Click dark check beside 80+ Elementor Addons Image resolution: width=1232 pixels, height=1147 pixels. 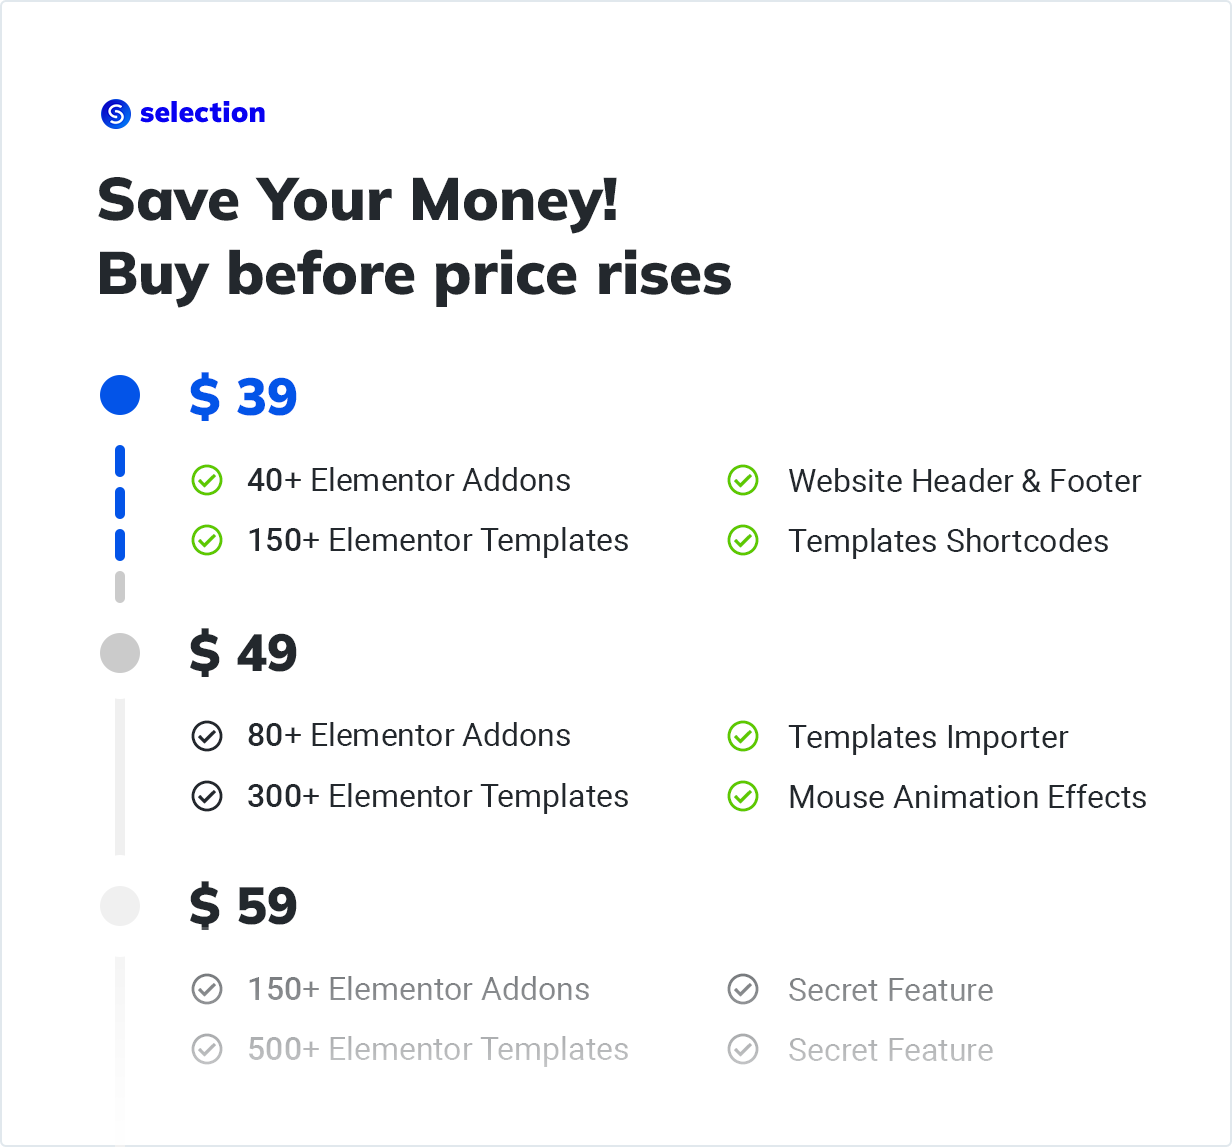[x=207, y=736]
